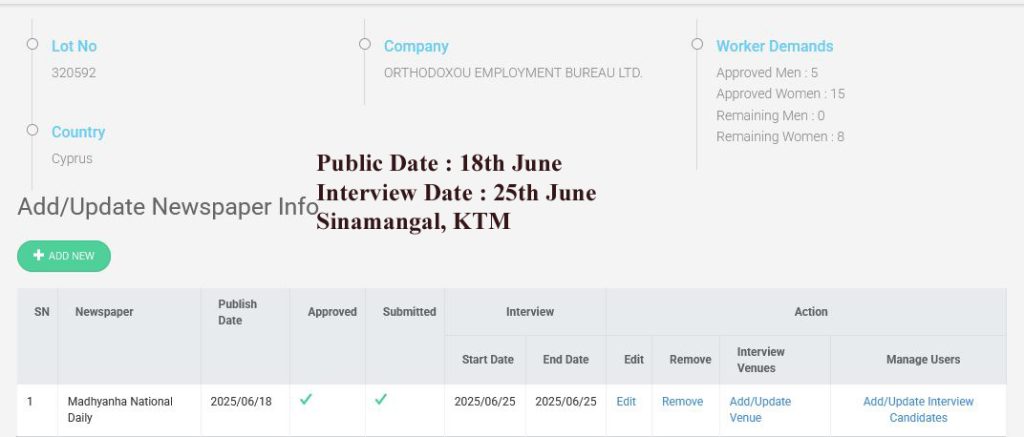Click the End Date column header
This screenshot has height=437, width=1024.
click(x=565, y=360)
